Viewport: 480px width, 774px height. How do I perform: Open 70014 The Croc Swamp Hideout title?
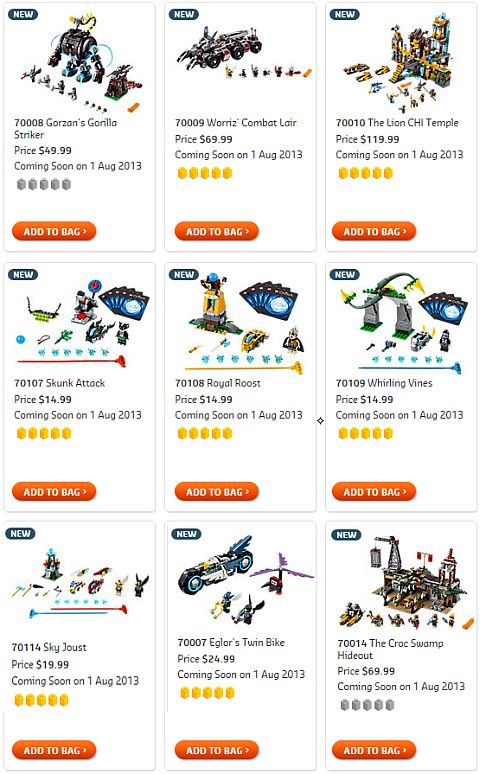point(390,649)
